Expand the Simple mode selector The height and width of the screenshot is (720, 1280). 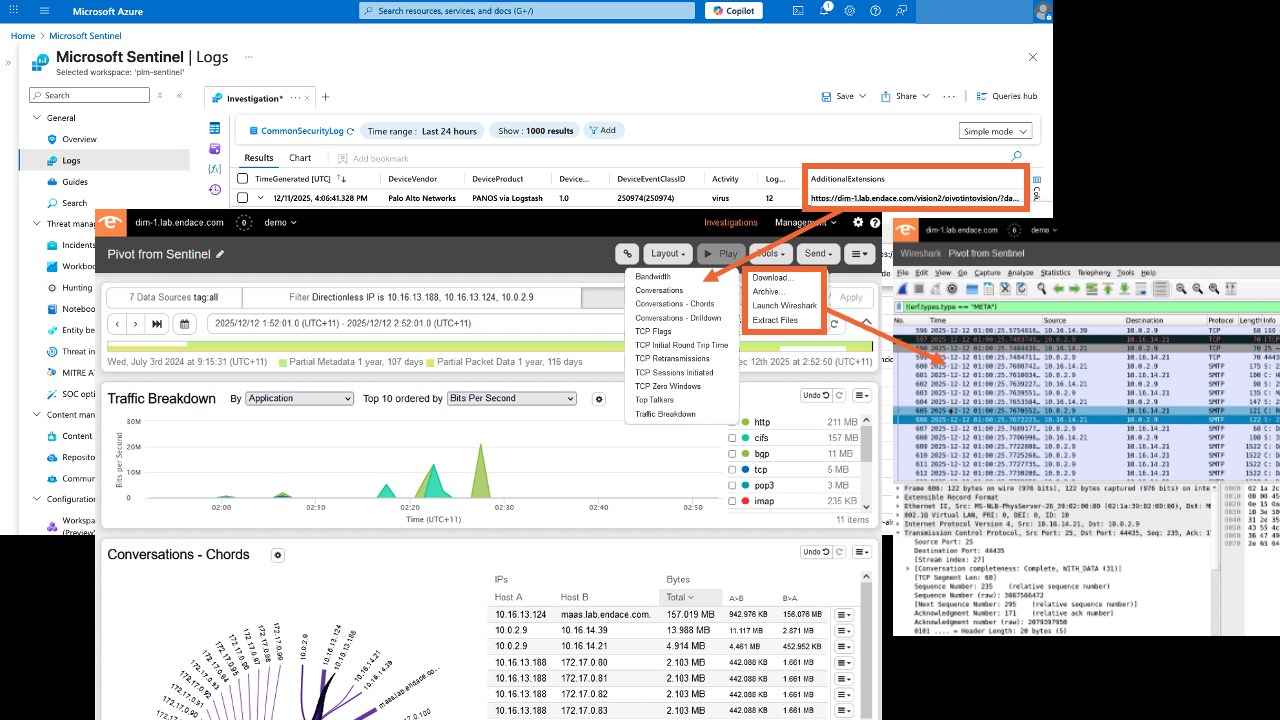pyautogui.click(x=996, y=131)
